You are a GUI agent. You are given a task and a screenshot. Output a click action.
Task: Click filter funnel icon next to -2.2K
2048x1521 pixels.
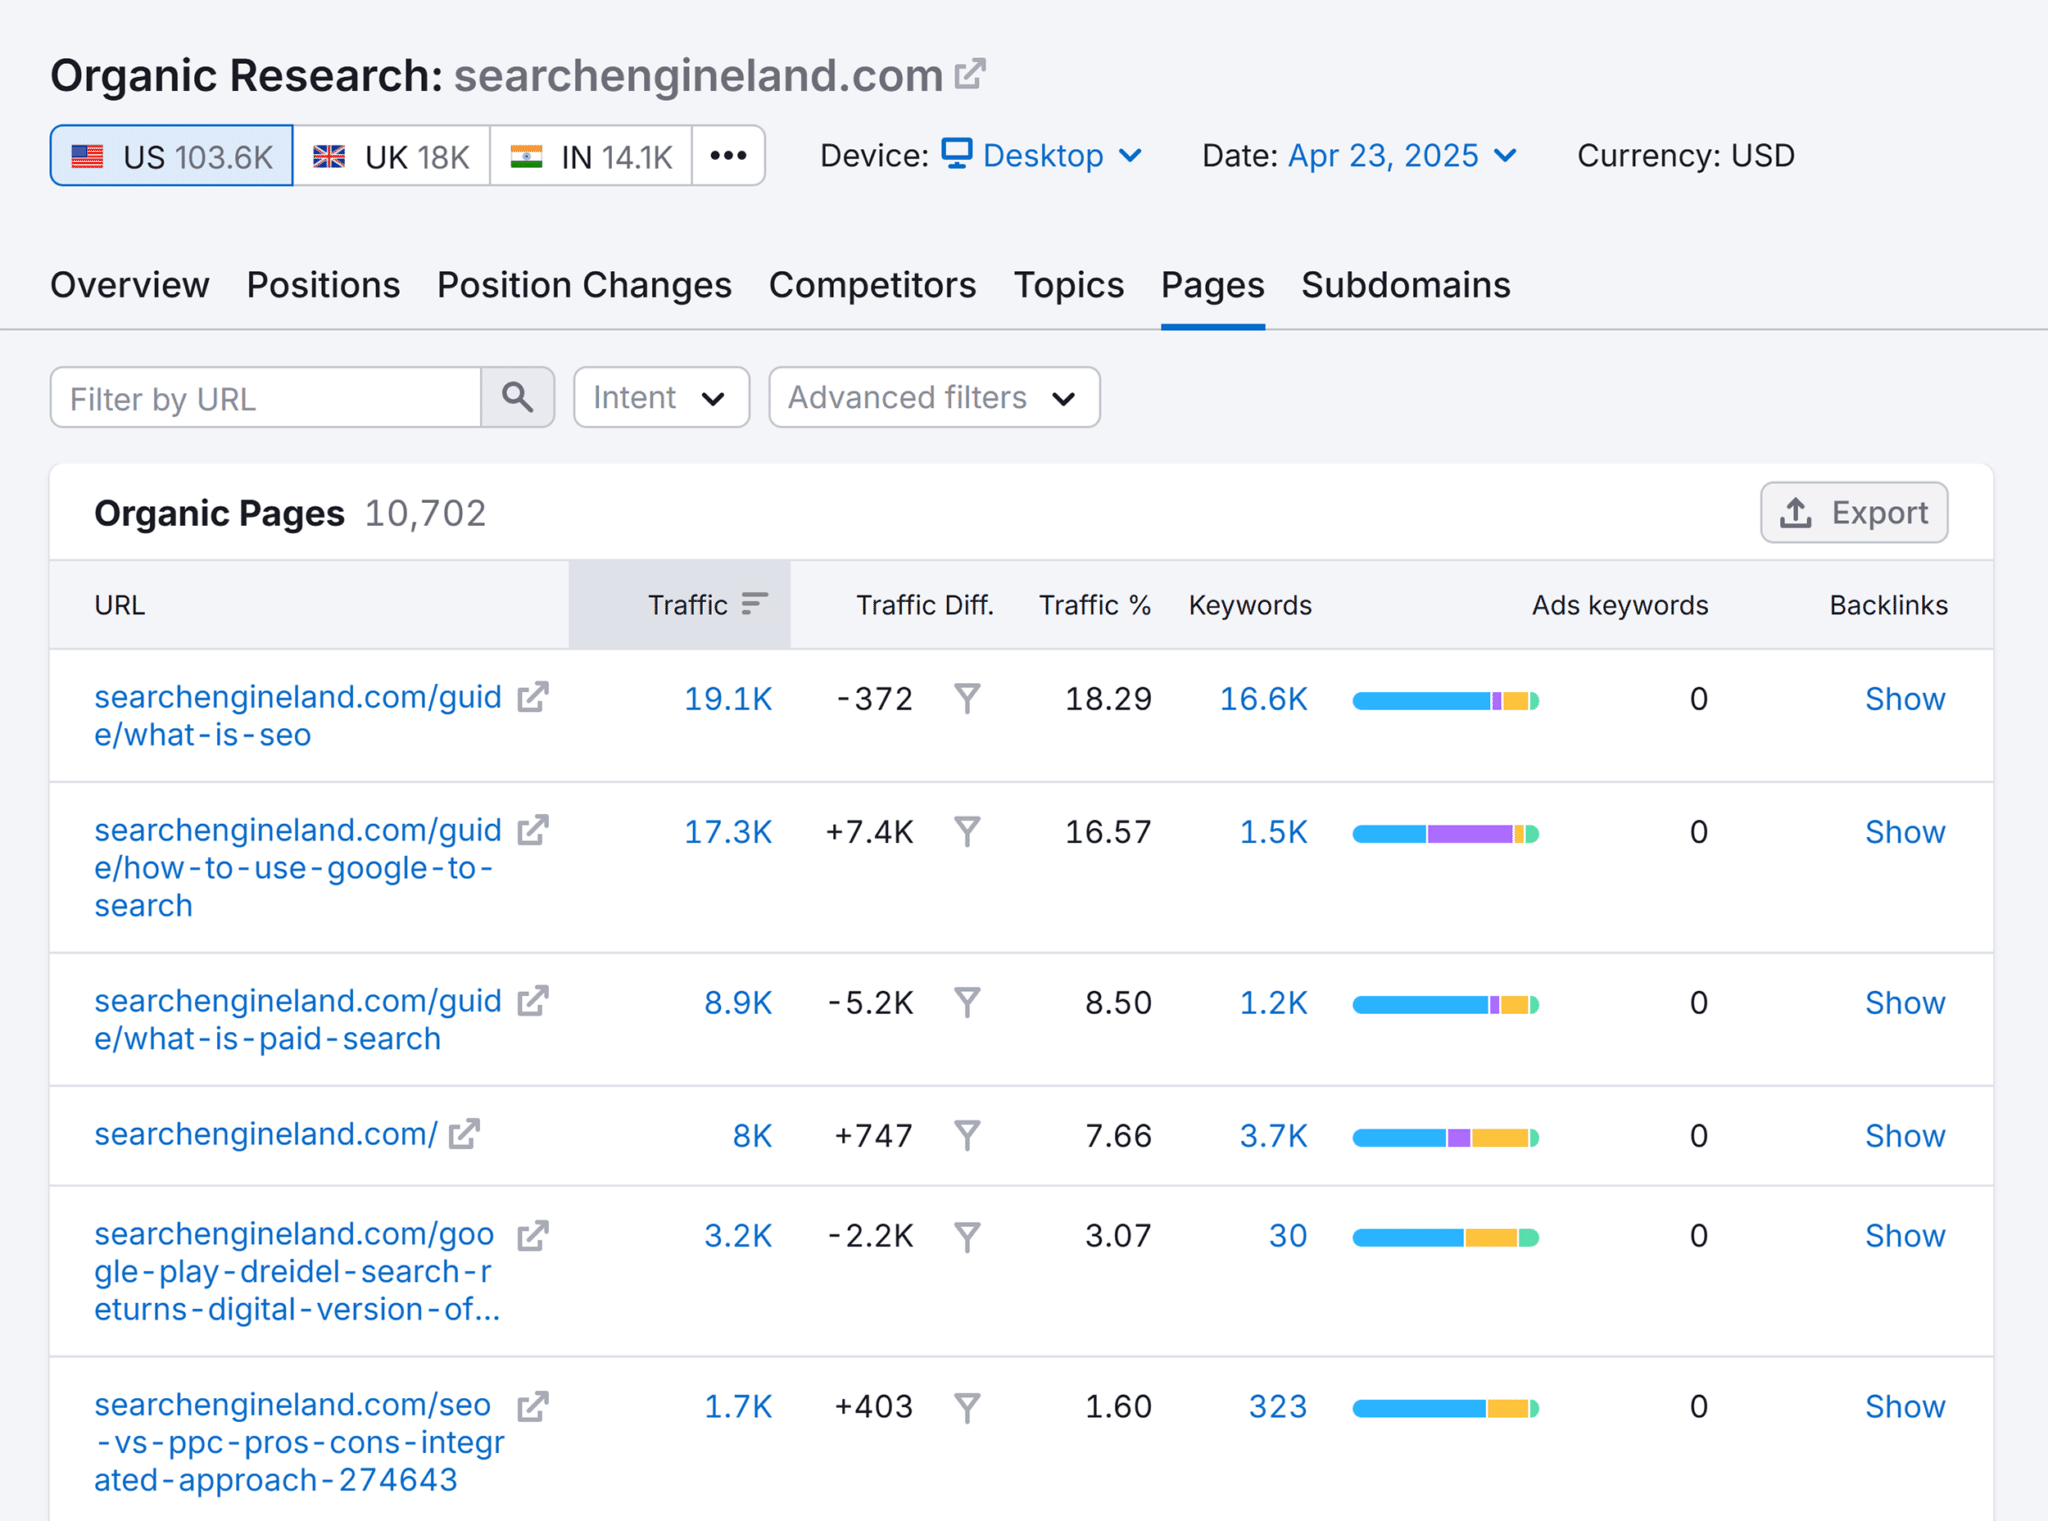(967, 1237)
